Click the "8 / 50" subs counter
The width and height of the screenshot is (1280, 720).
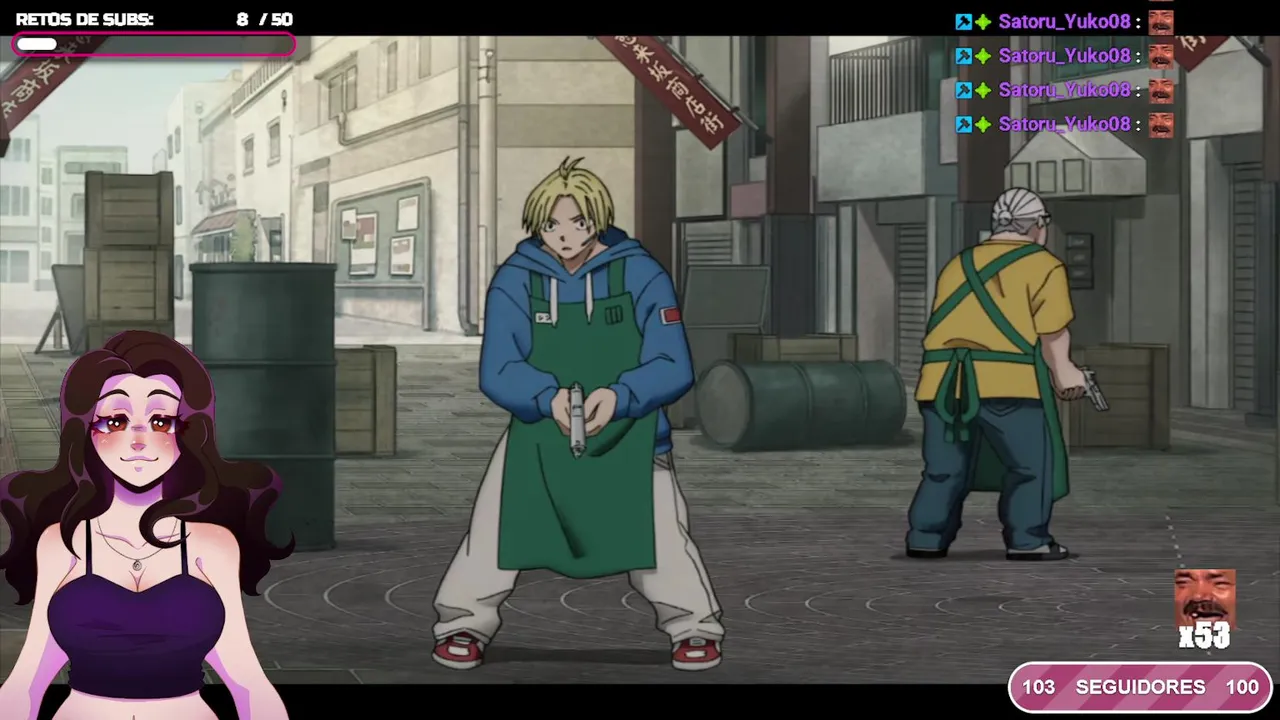click(264, 19)
